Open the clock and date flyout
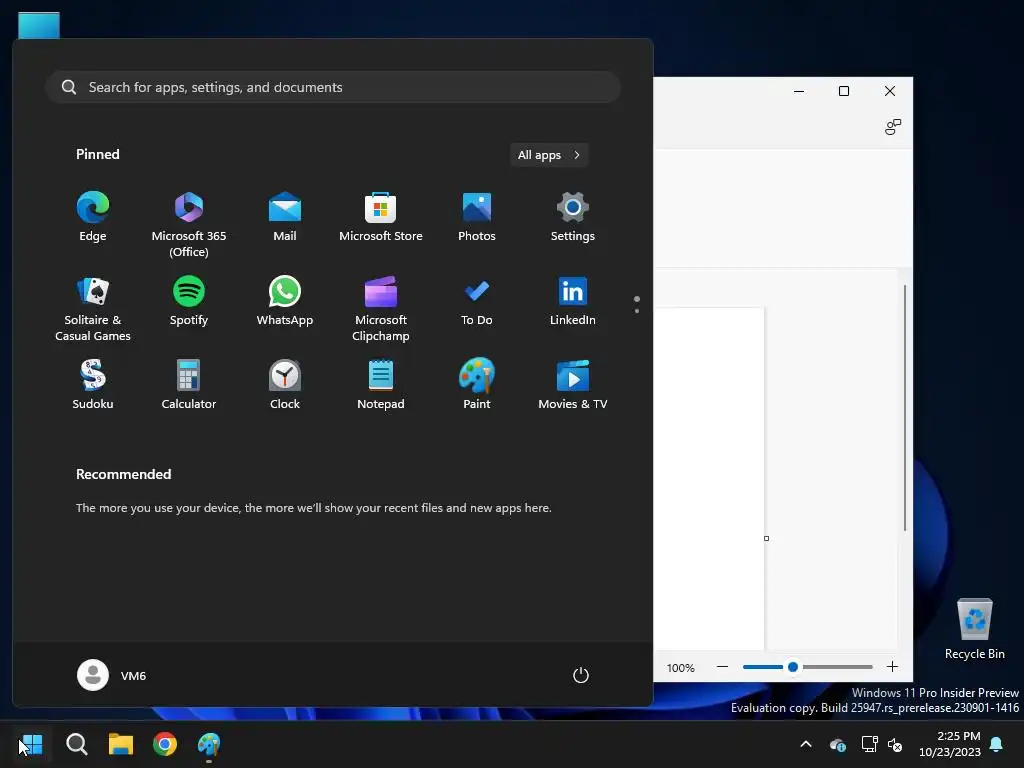This screenshot has height=768, width=1024. (950, 744)
